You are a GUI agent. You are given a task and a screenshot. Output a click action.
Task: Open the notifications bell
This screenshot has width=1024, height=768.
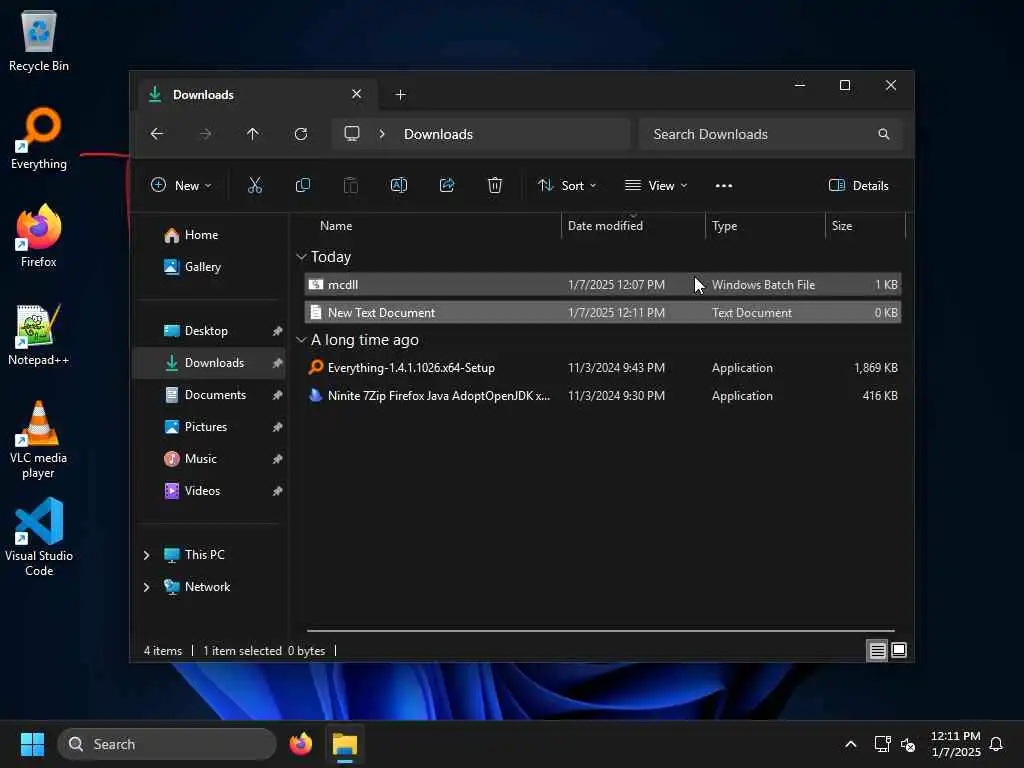tap(997, 744)
